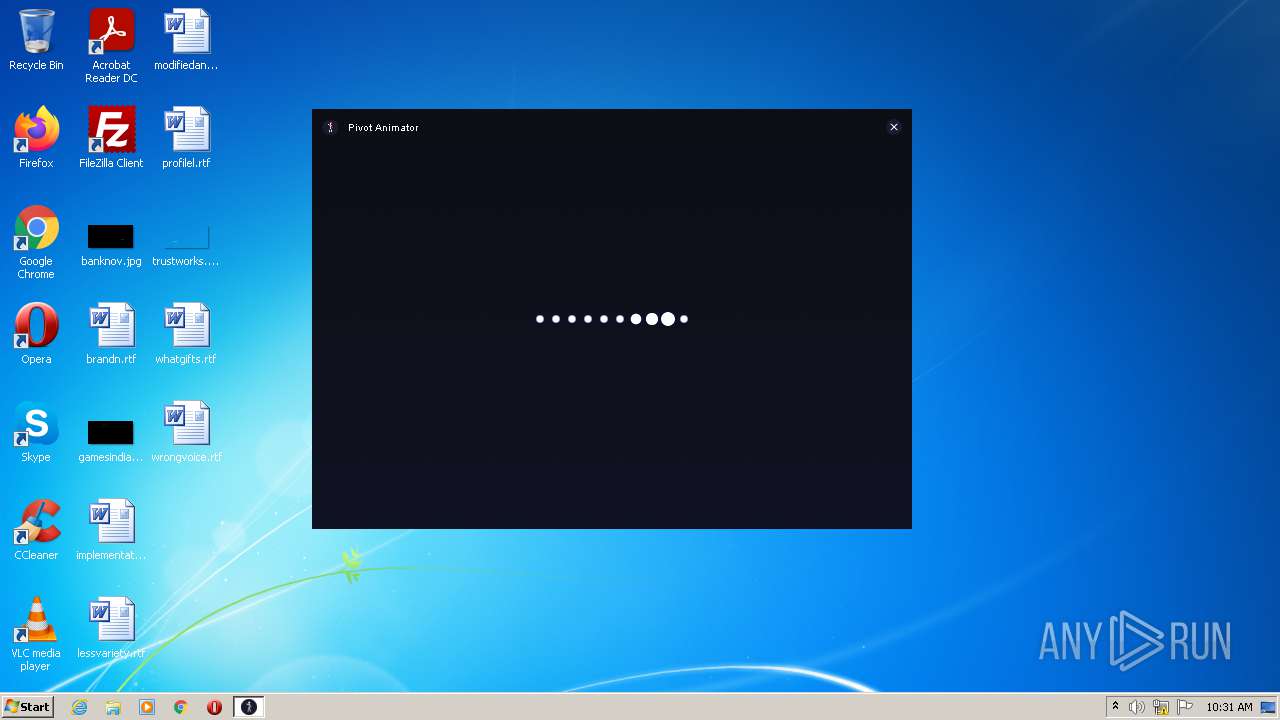Open FileZilla Client shortcut
The height and width of the screenshot is (720, 1280).
point(111,138)
